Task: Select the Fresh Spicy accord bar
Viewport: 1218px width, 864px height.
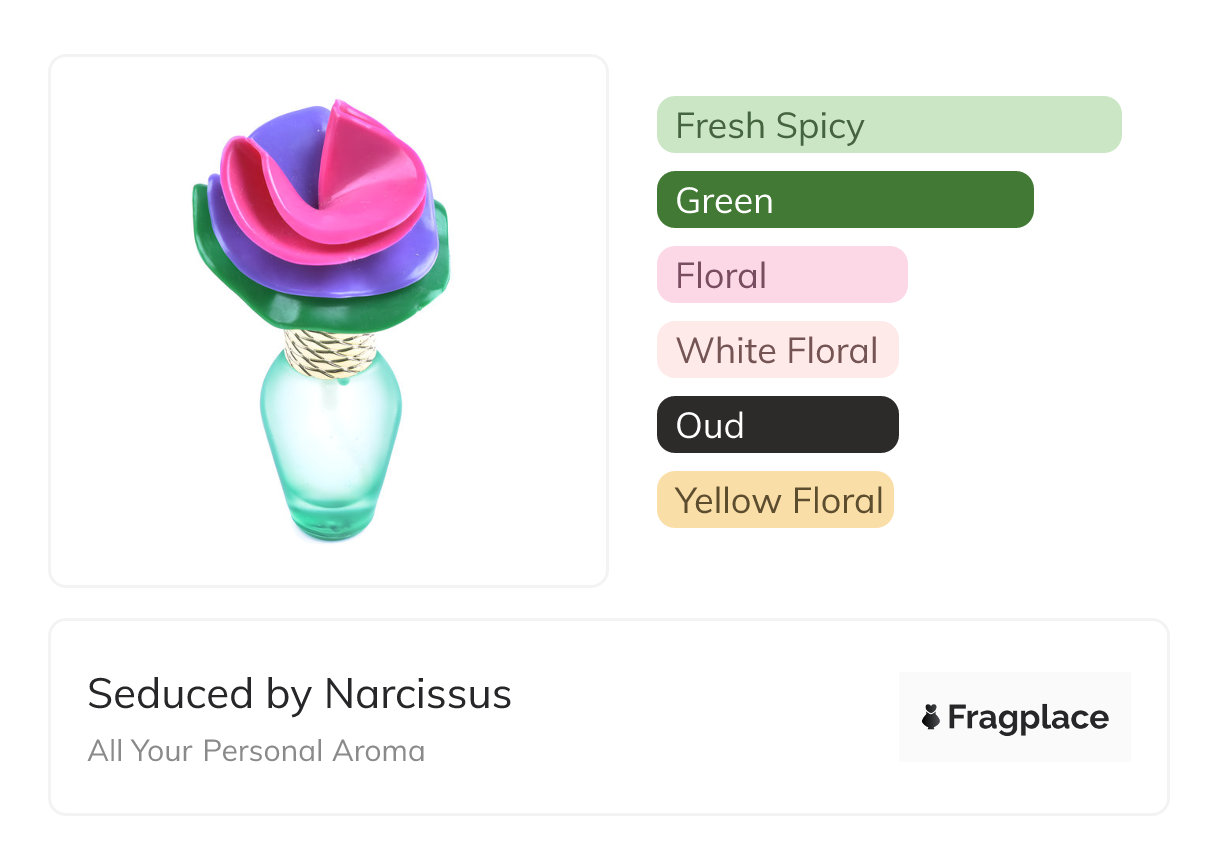Action: click(x=888, y=125)
